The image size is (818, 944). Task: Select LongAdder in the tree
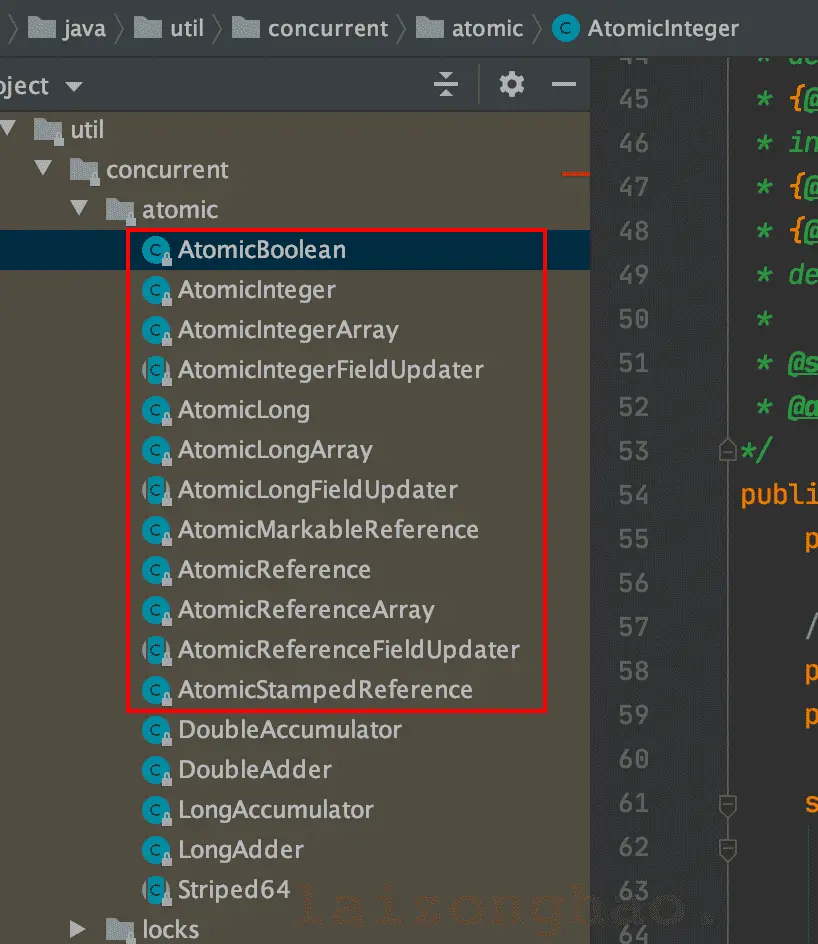coord(241,850)
